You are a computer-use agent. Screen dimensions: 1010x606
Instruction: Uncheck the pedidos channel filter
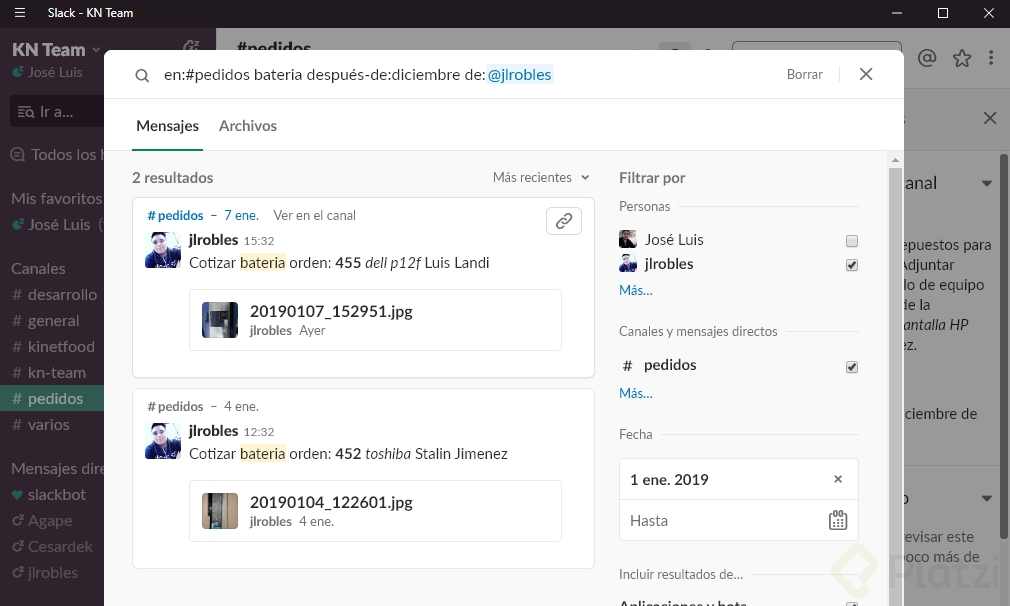[852, 367]
